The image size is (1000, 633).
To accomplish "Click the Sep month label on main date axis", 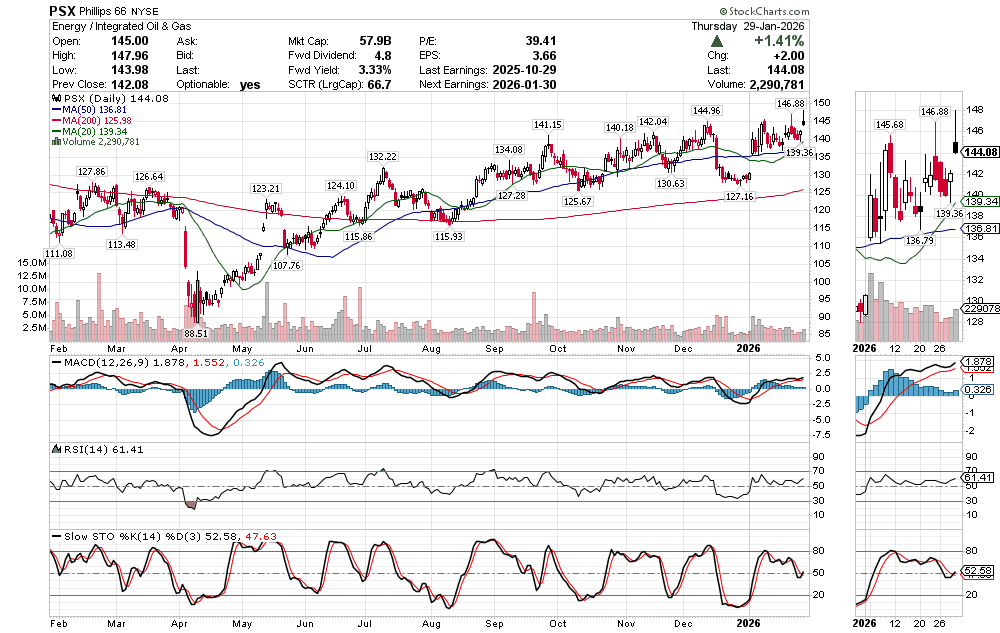I will pos(496,349).
